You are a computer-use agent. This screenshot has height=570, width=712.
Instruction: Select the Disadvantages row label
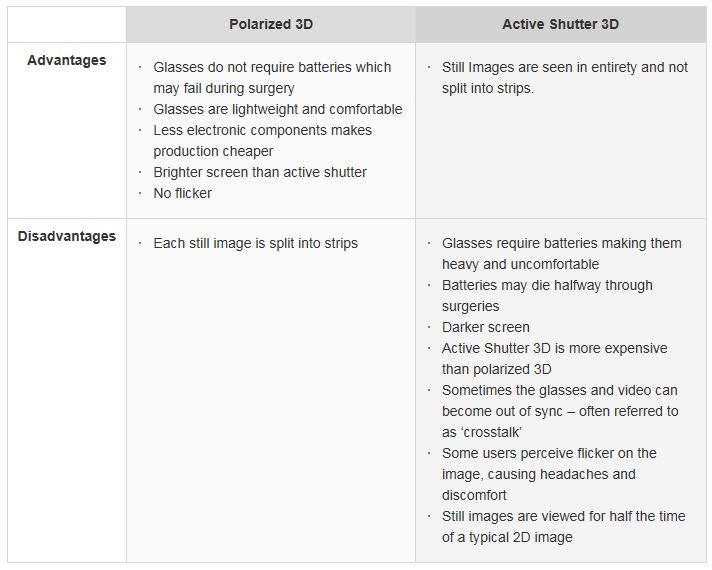tap(67, 236)
